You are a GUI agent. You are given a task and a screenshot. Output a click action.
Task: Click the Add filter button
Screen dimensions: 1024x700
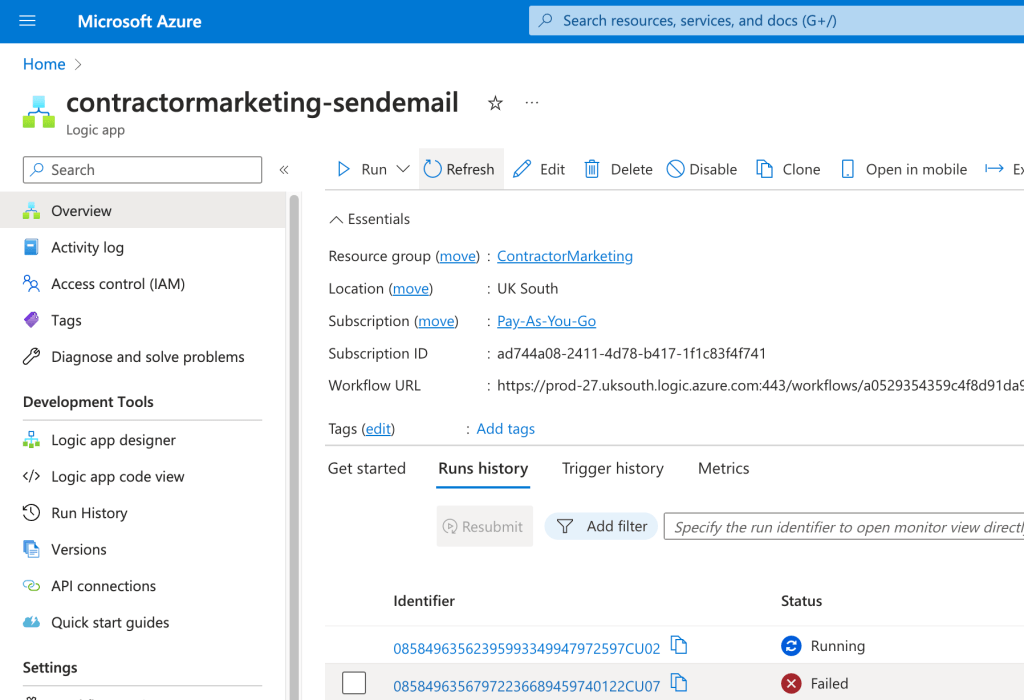pos(601,526)
